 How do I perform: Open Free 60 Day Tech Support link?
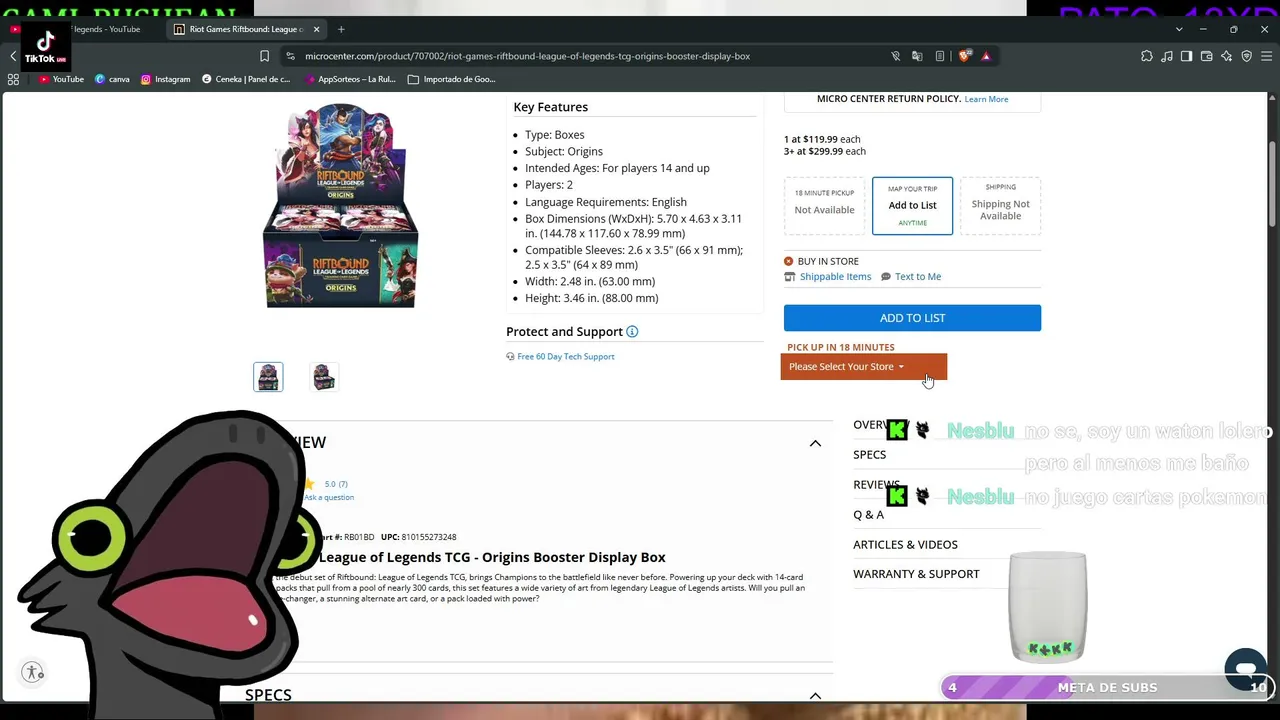(x=566, y=357)
